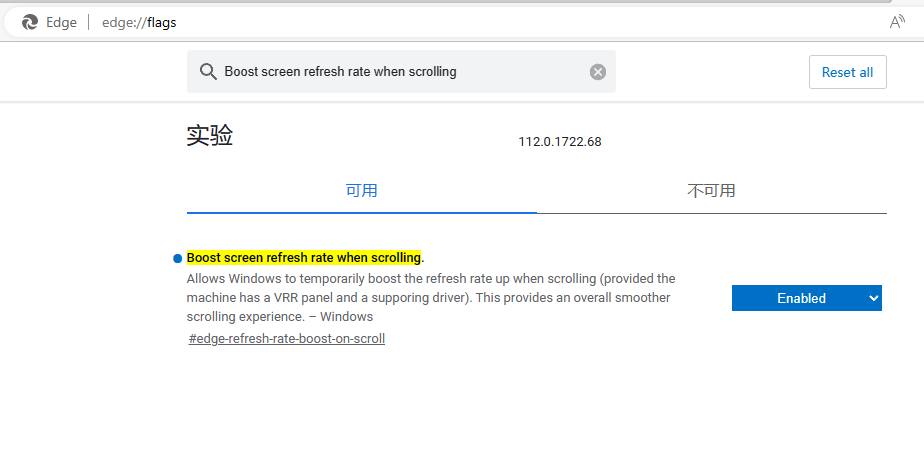
Task: Open the Enabled dropdown for refresh rate flag
Action: 801,298
